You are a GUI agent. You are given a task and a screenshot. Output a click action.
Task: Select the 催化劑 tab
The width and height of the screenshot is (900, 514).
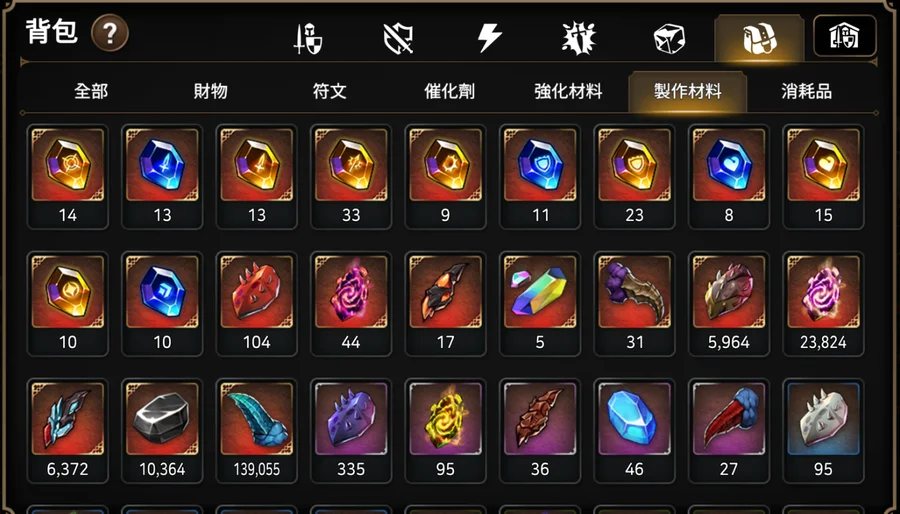pos(449,91)
